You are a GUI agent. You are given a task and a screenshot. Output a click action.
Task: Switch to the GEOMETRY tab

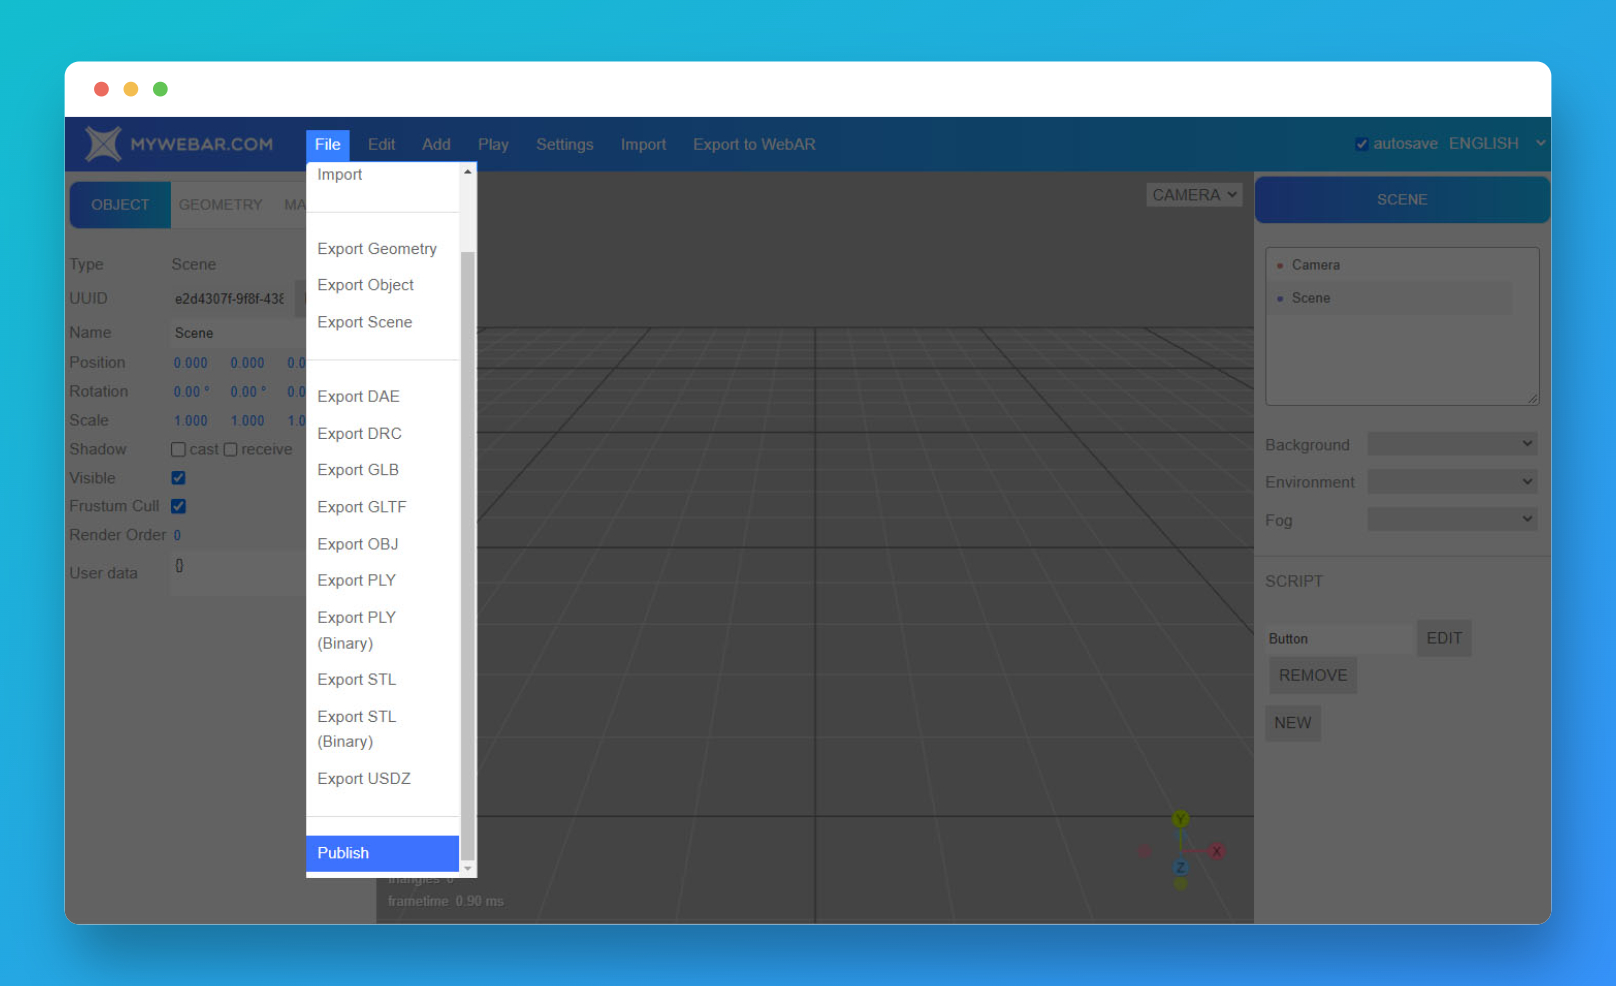click(x=220, y=204)
